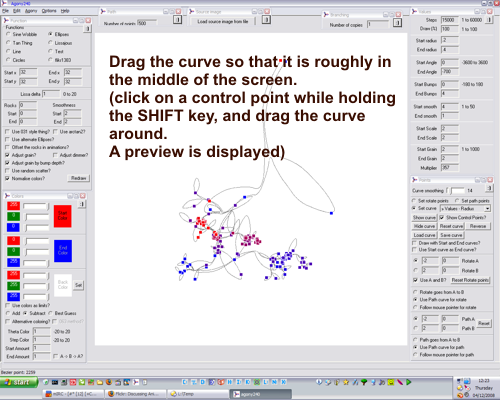The width and height of the screenshot is (500, 400).
Task: Click the red Start Color swatch
Action: [63, 216]
